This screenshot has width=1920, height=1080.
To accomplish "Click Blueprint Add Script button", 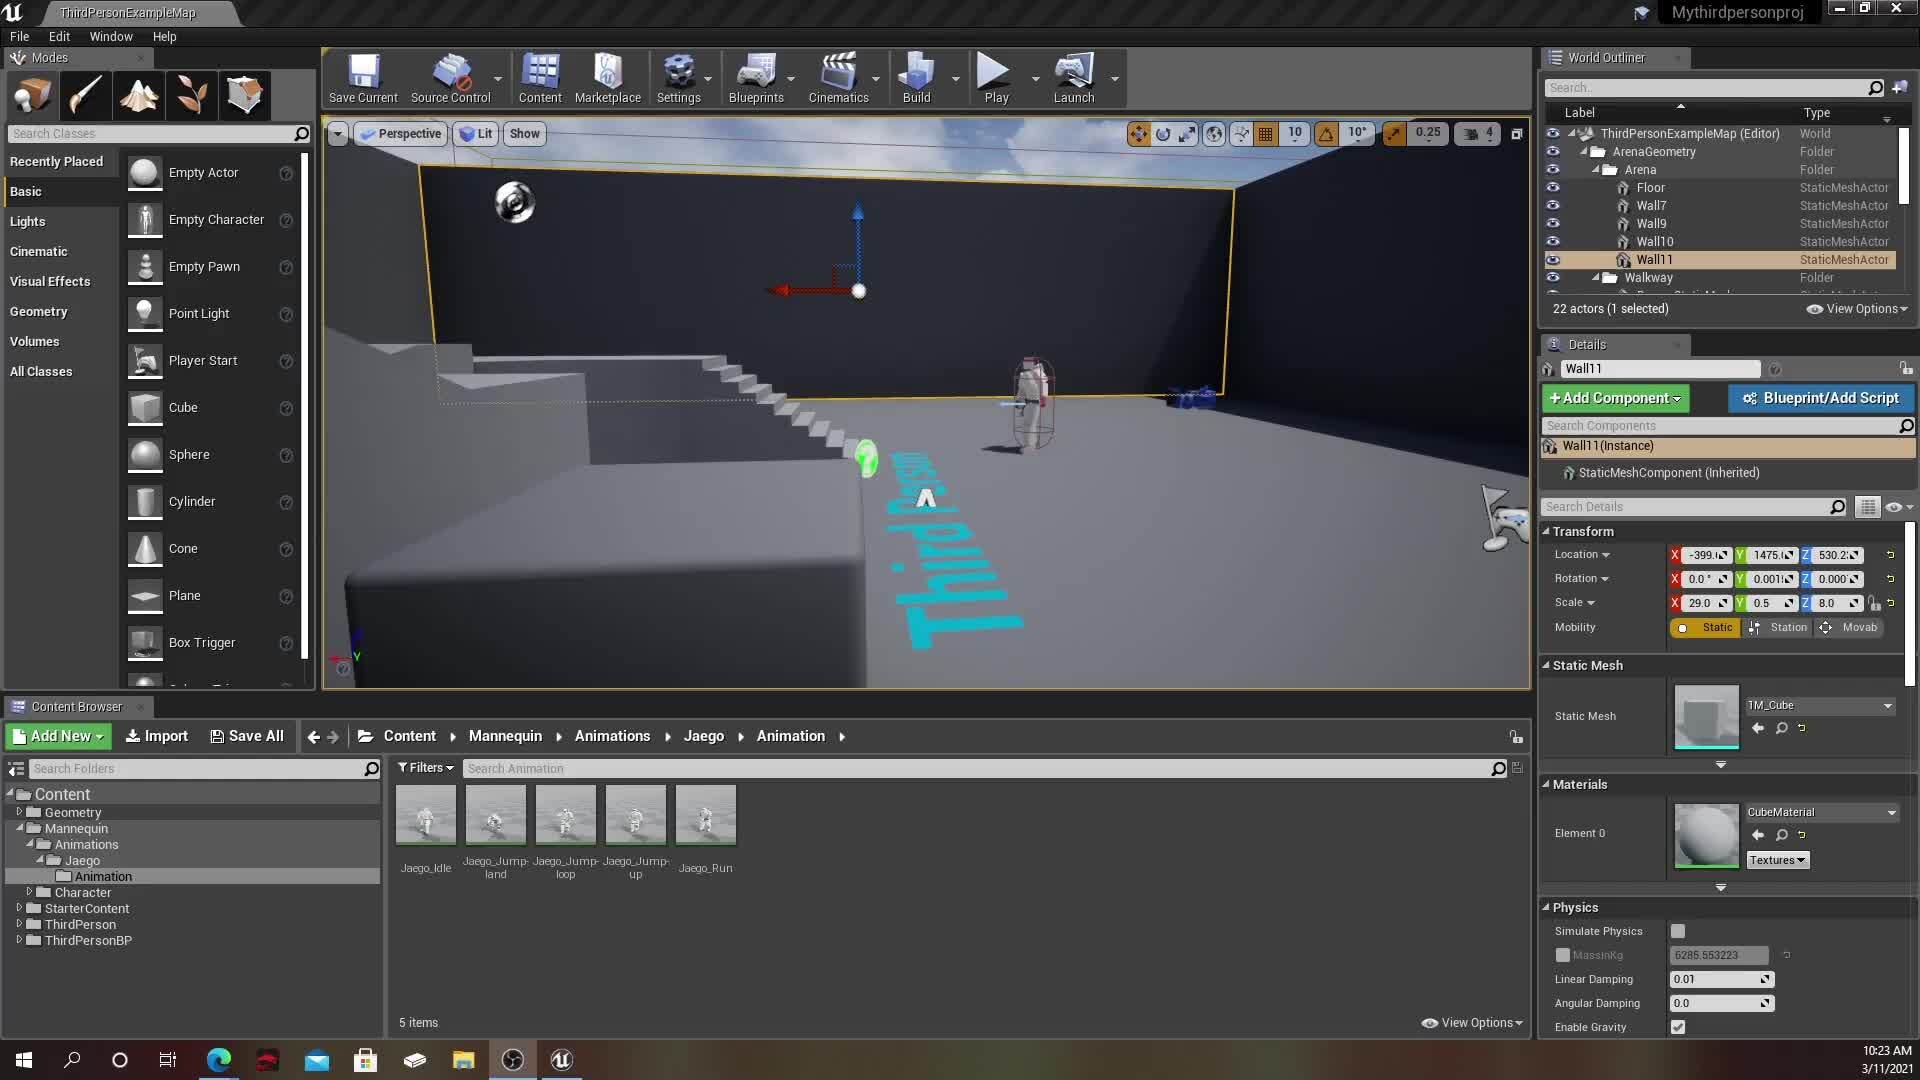I will [x=1822, y=398].
